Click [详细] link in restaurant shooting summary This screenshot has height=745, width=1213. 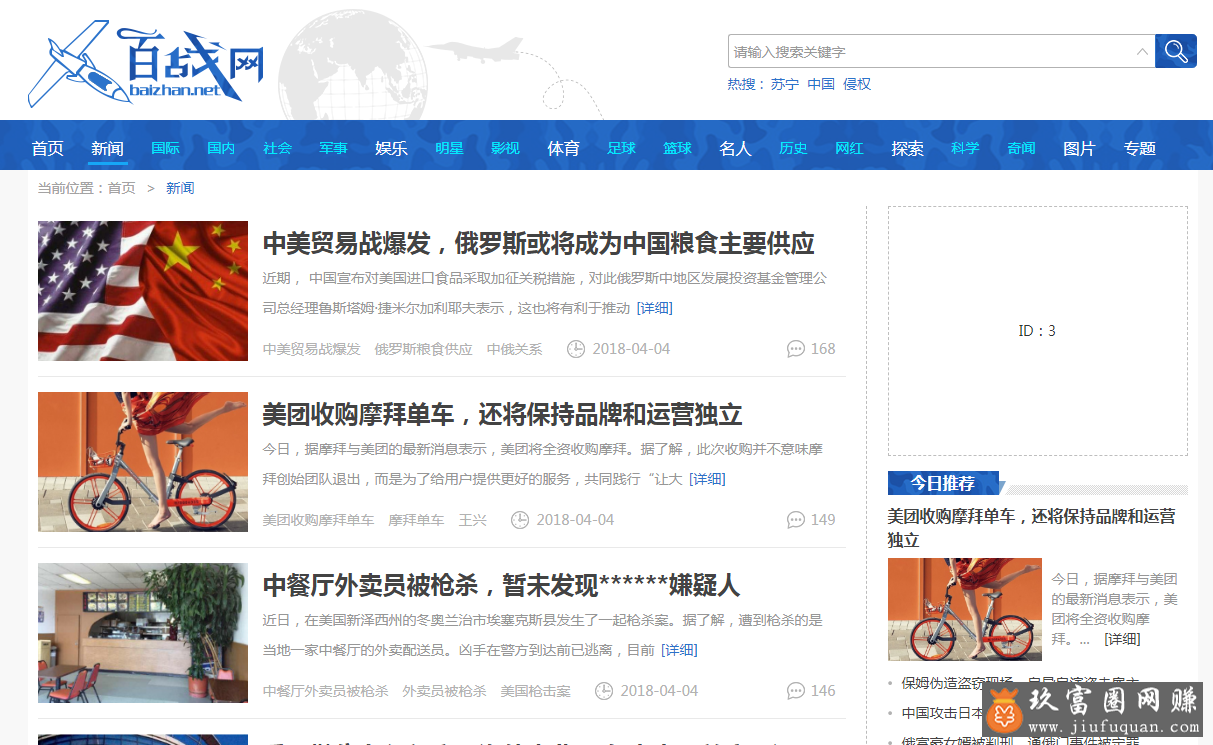pyautogui.click(x=679, y=650)
